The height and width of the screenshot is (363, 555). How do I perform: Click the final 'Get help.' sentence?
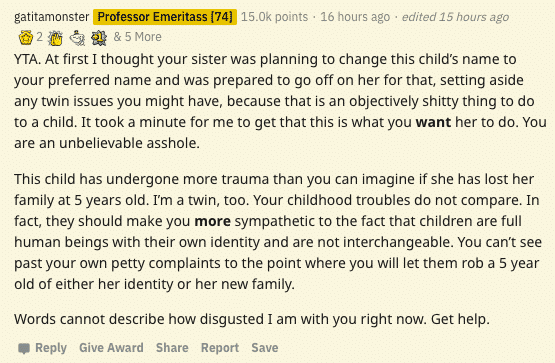460,319
